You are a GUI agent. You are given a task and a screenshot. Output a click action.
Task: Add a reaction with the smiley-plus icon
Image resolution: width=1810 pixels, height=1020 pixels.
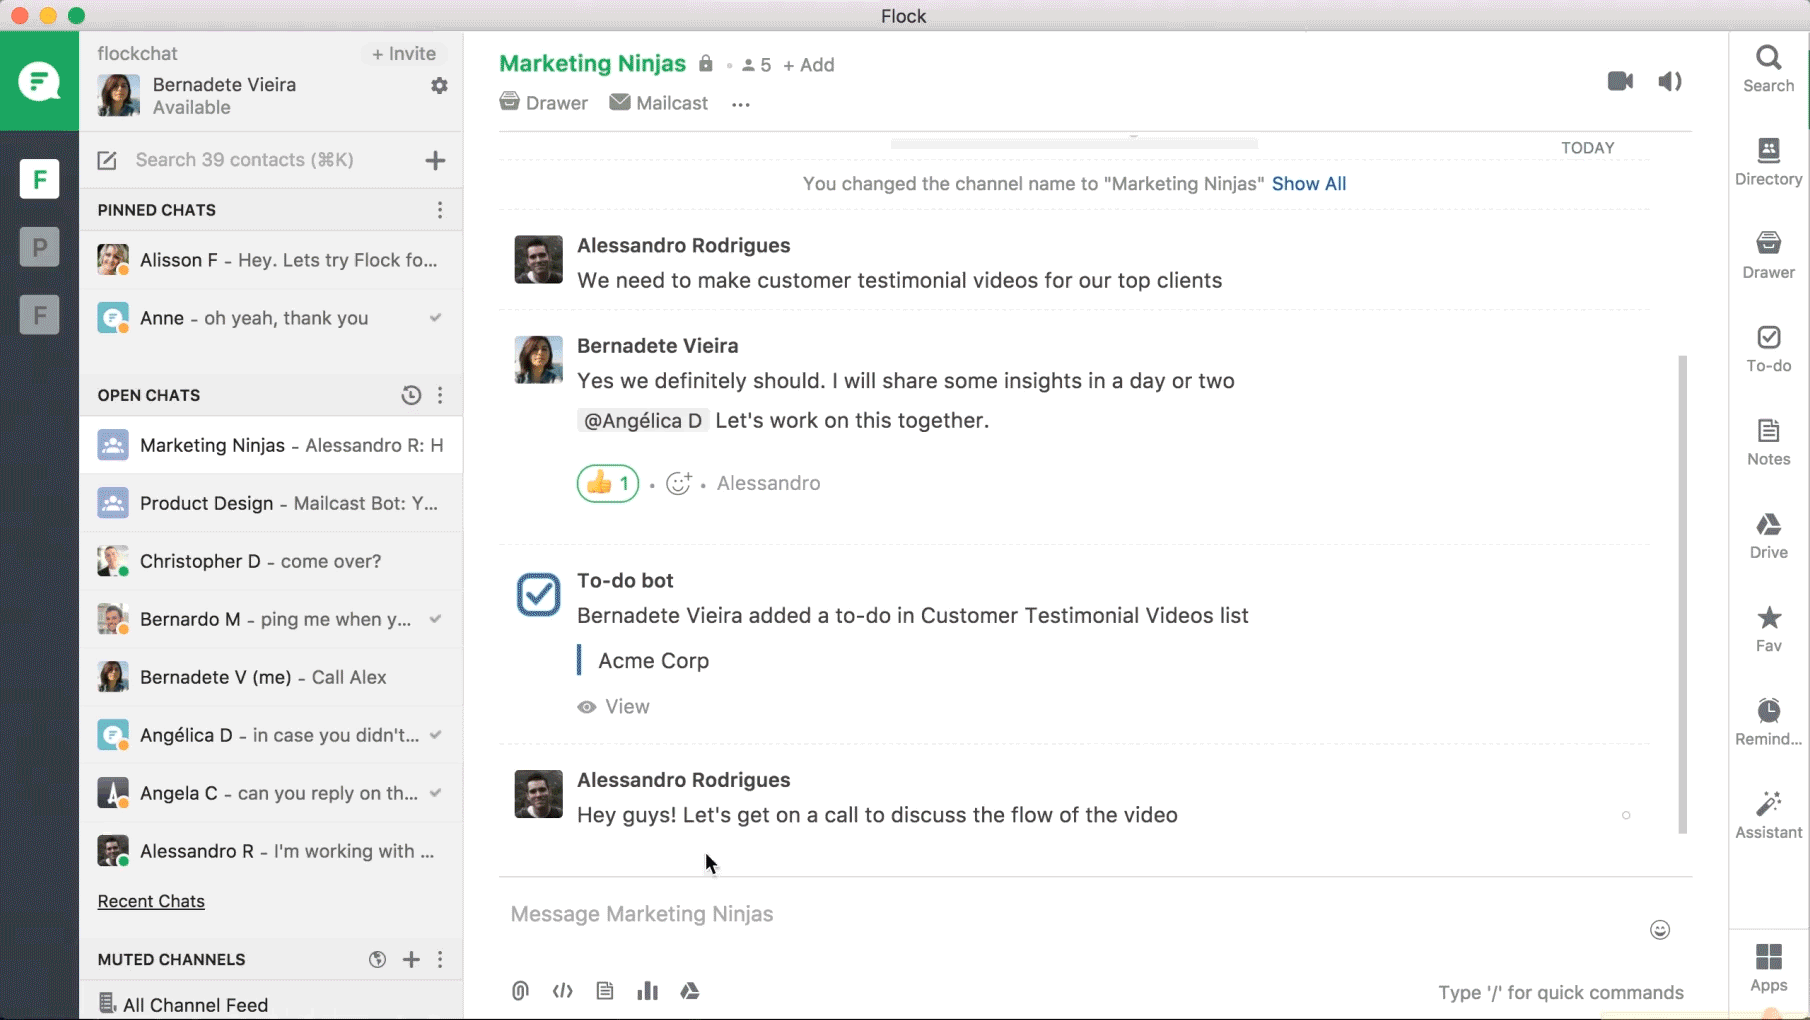coord(679,483)
